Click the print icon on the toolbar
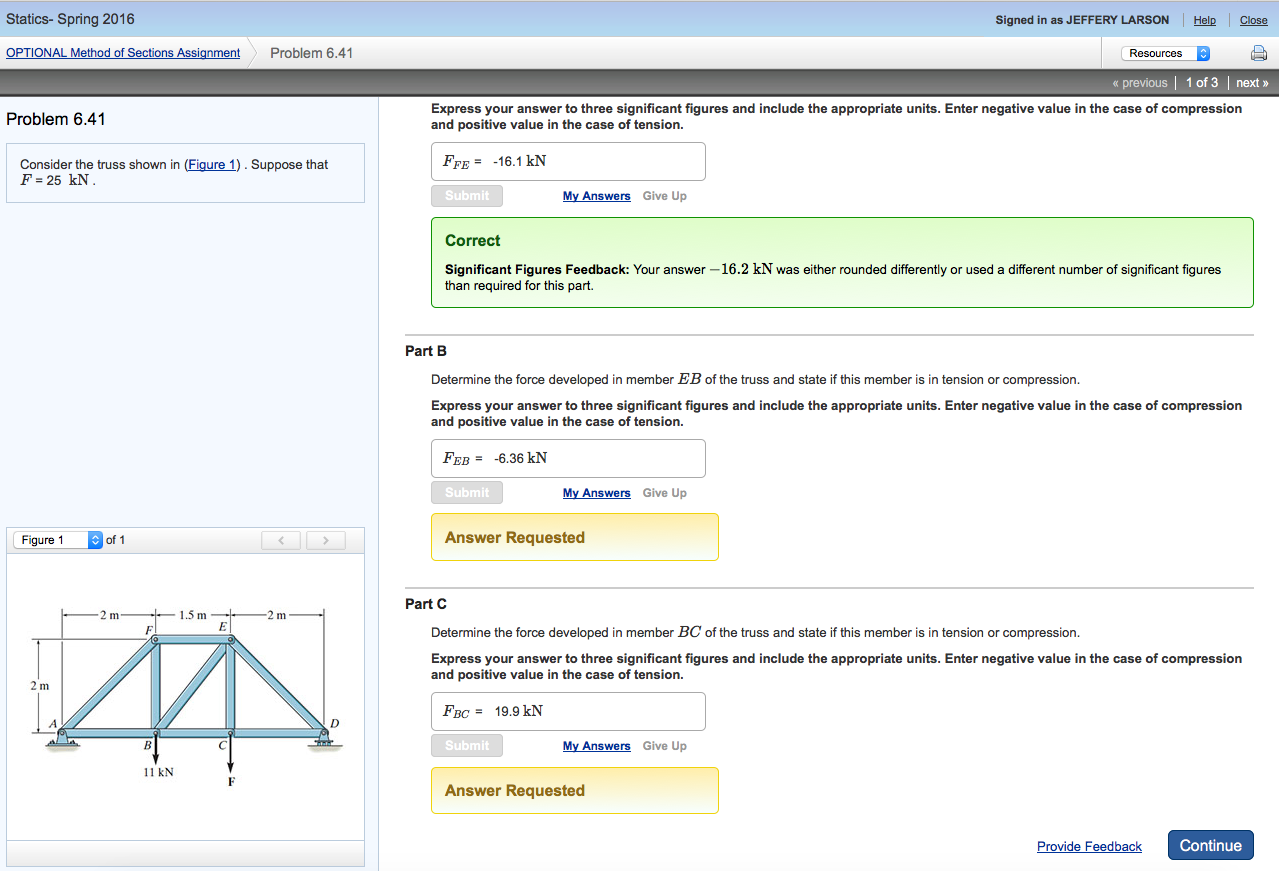Image resolution: width=1279 pixels, height=871 pixels. pos(1257,53)
